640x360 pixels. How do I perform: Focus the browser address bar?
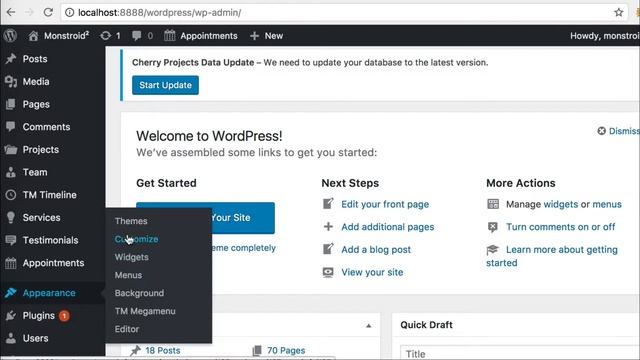343,12
